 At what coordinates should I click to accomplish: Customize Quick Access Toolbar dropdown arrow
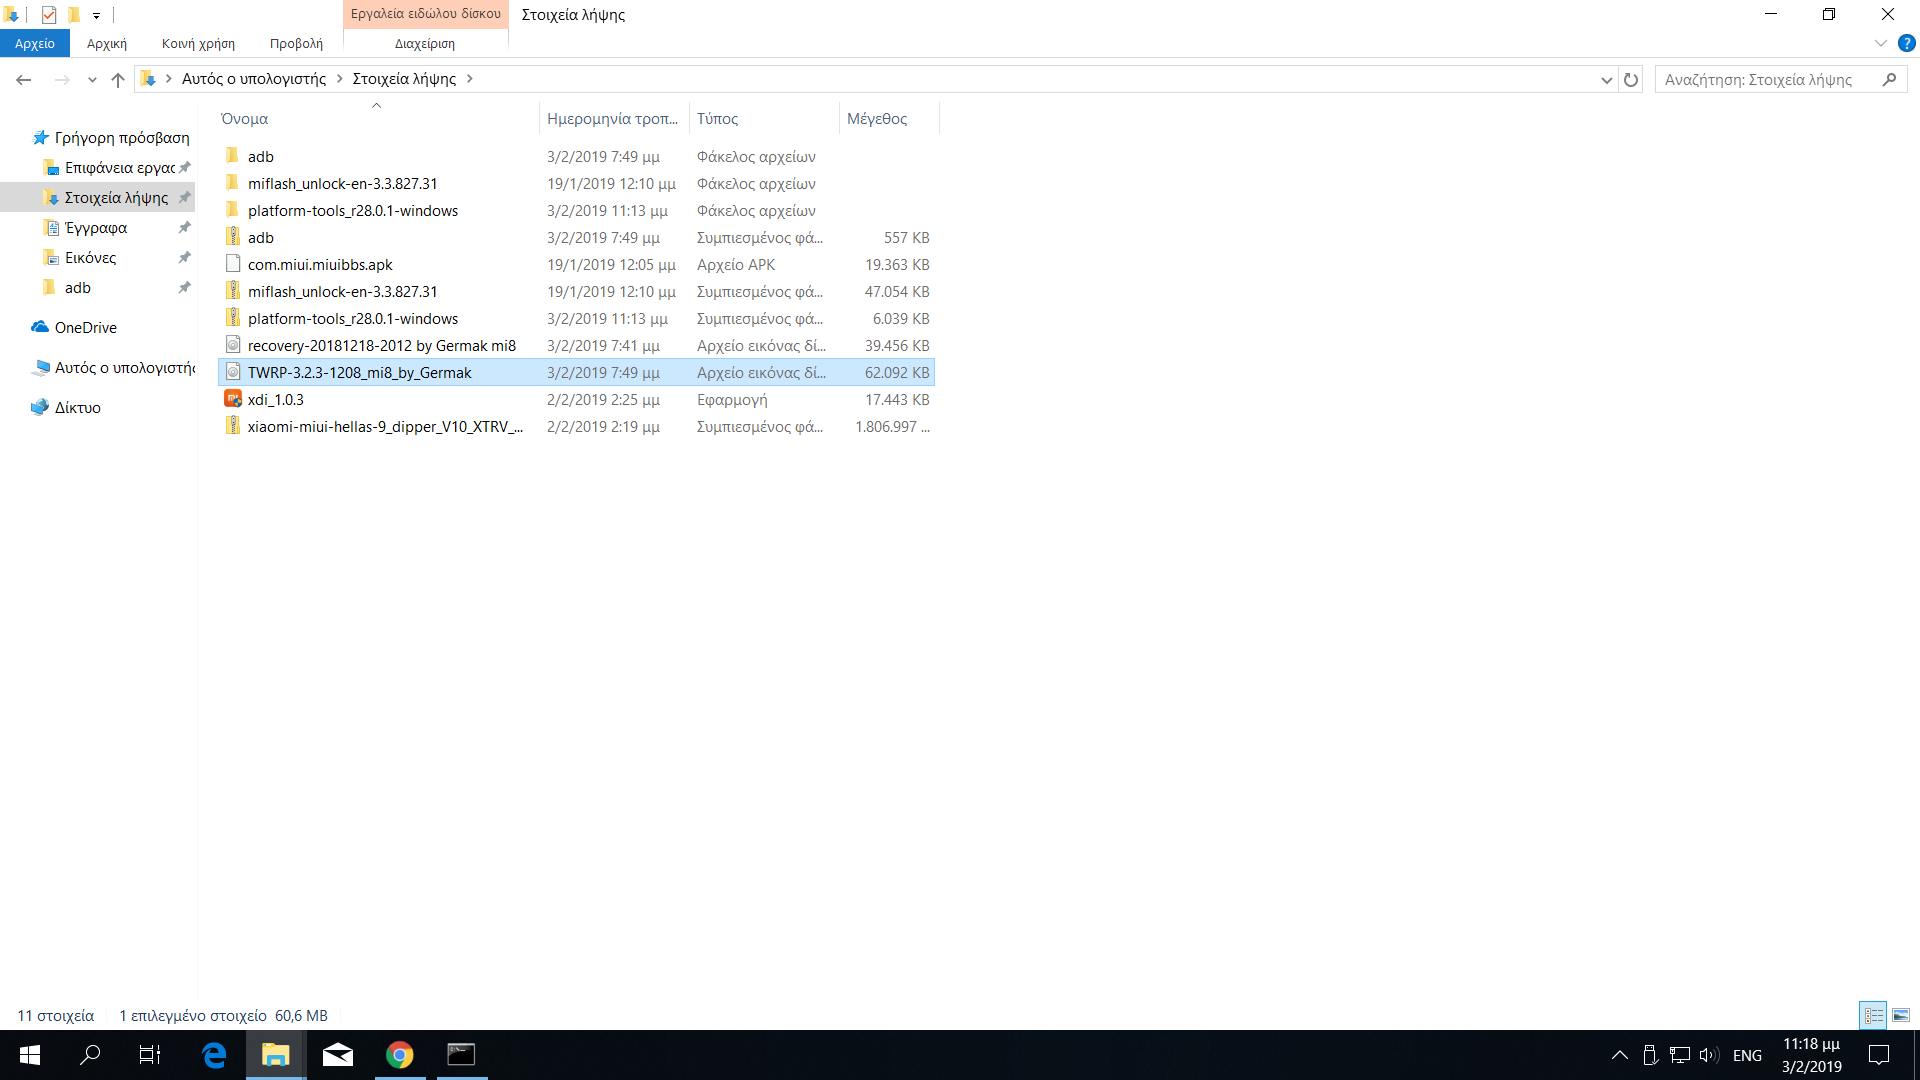96,15
